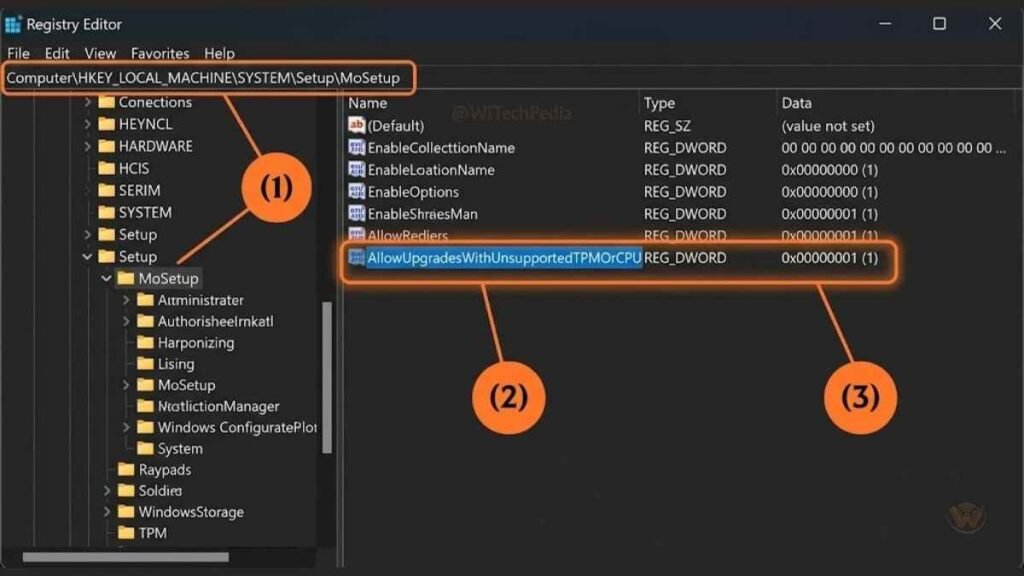Click the tree pane vertical scrollbar
Screen dimensions: 1024x576
tap(327, 377)
